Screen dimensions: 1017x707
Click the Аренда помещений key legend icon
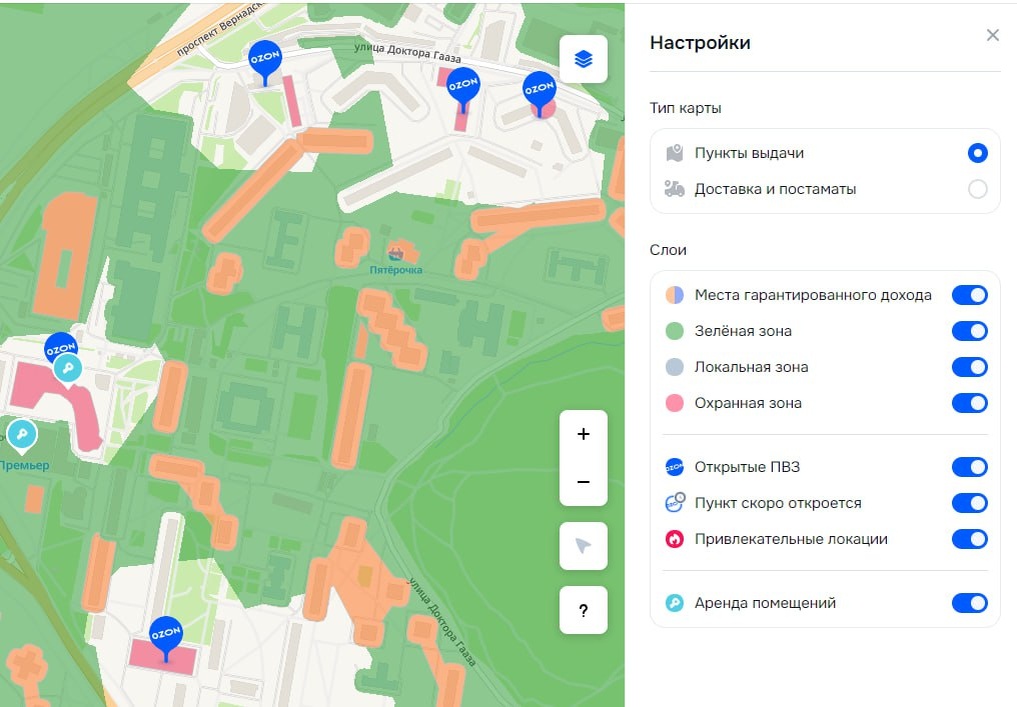tap(675, 603)
